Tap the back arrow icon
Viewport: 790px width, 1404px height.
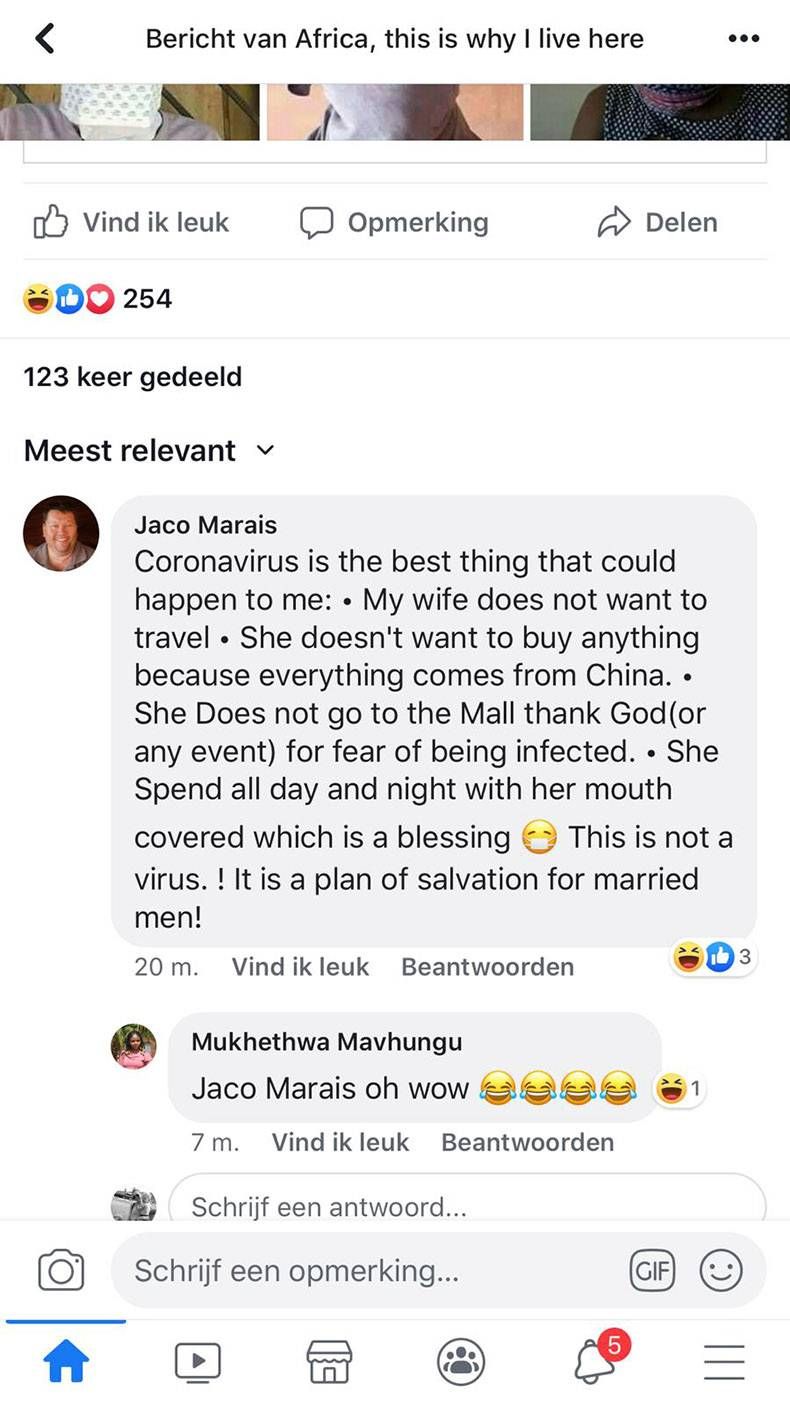pos(45,39)
